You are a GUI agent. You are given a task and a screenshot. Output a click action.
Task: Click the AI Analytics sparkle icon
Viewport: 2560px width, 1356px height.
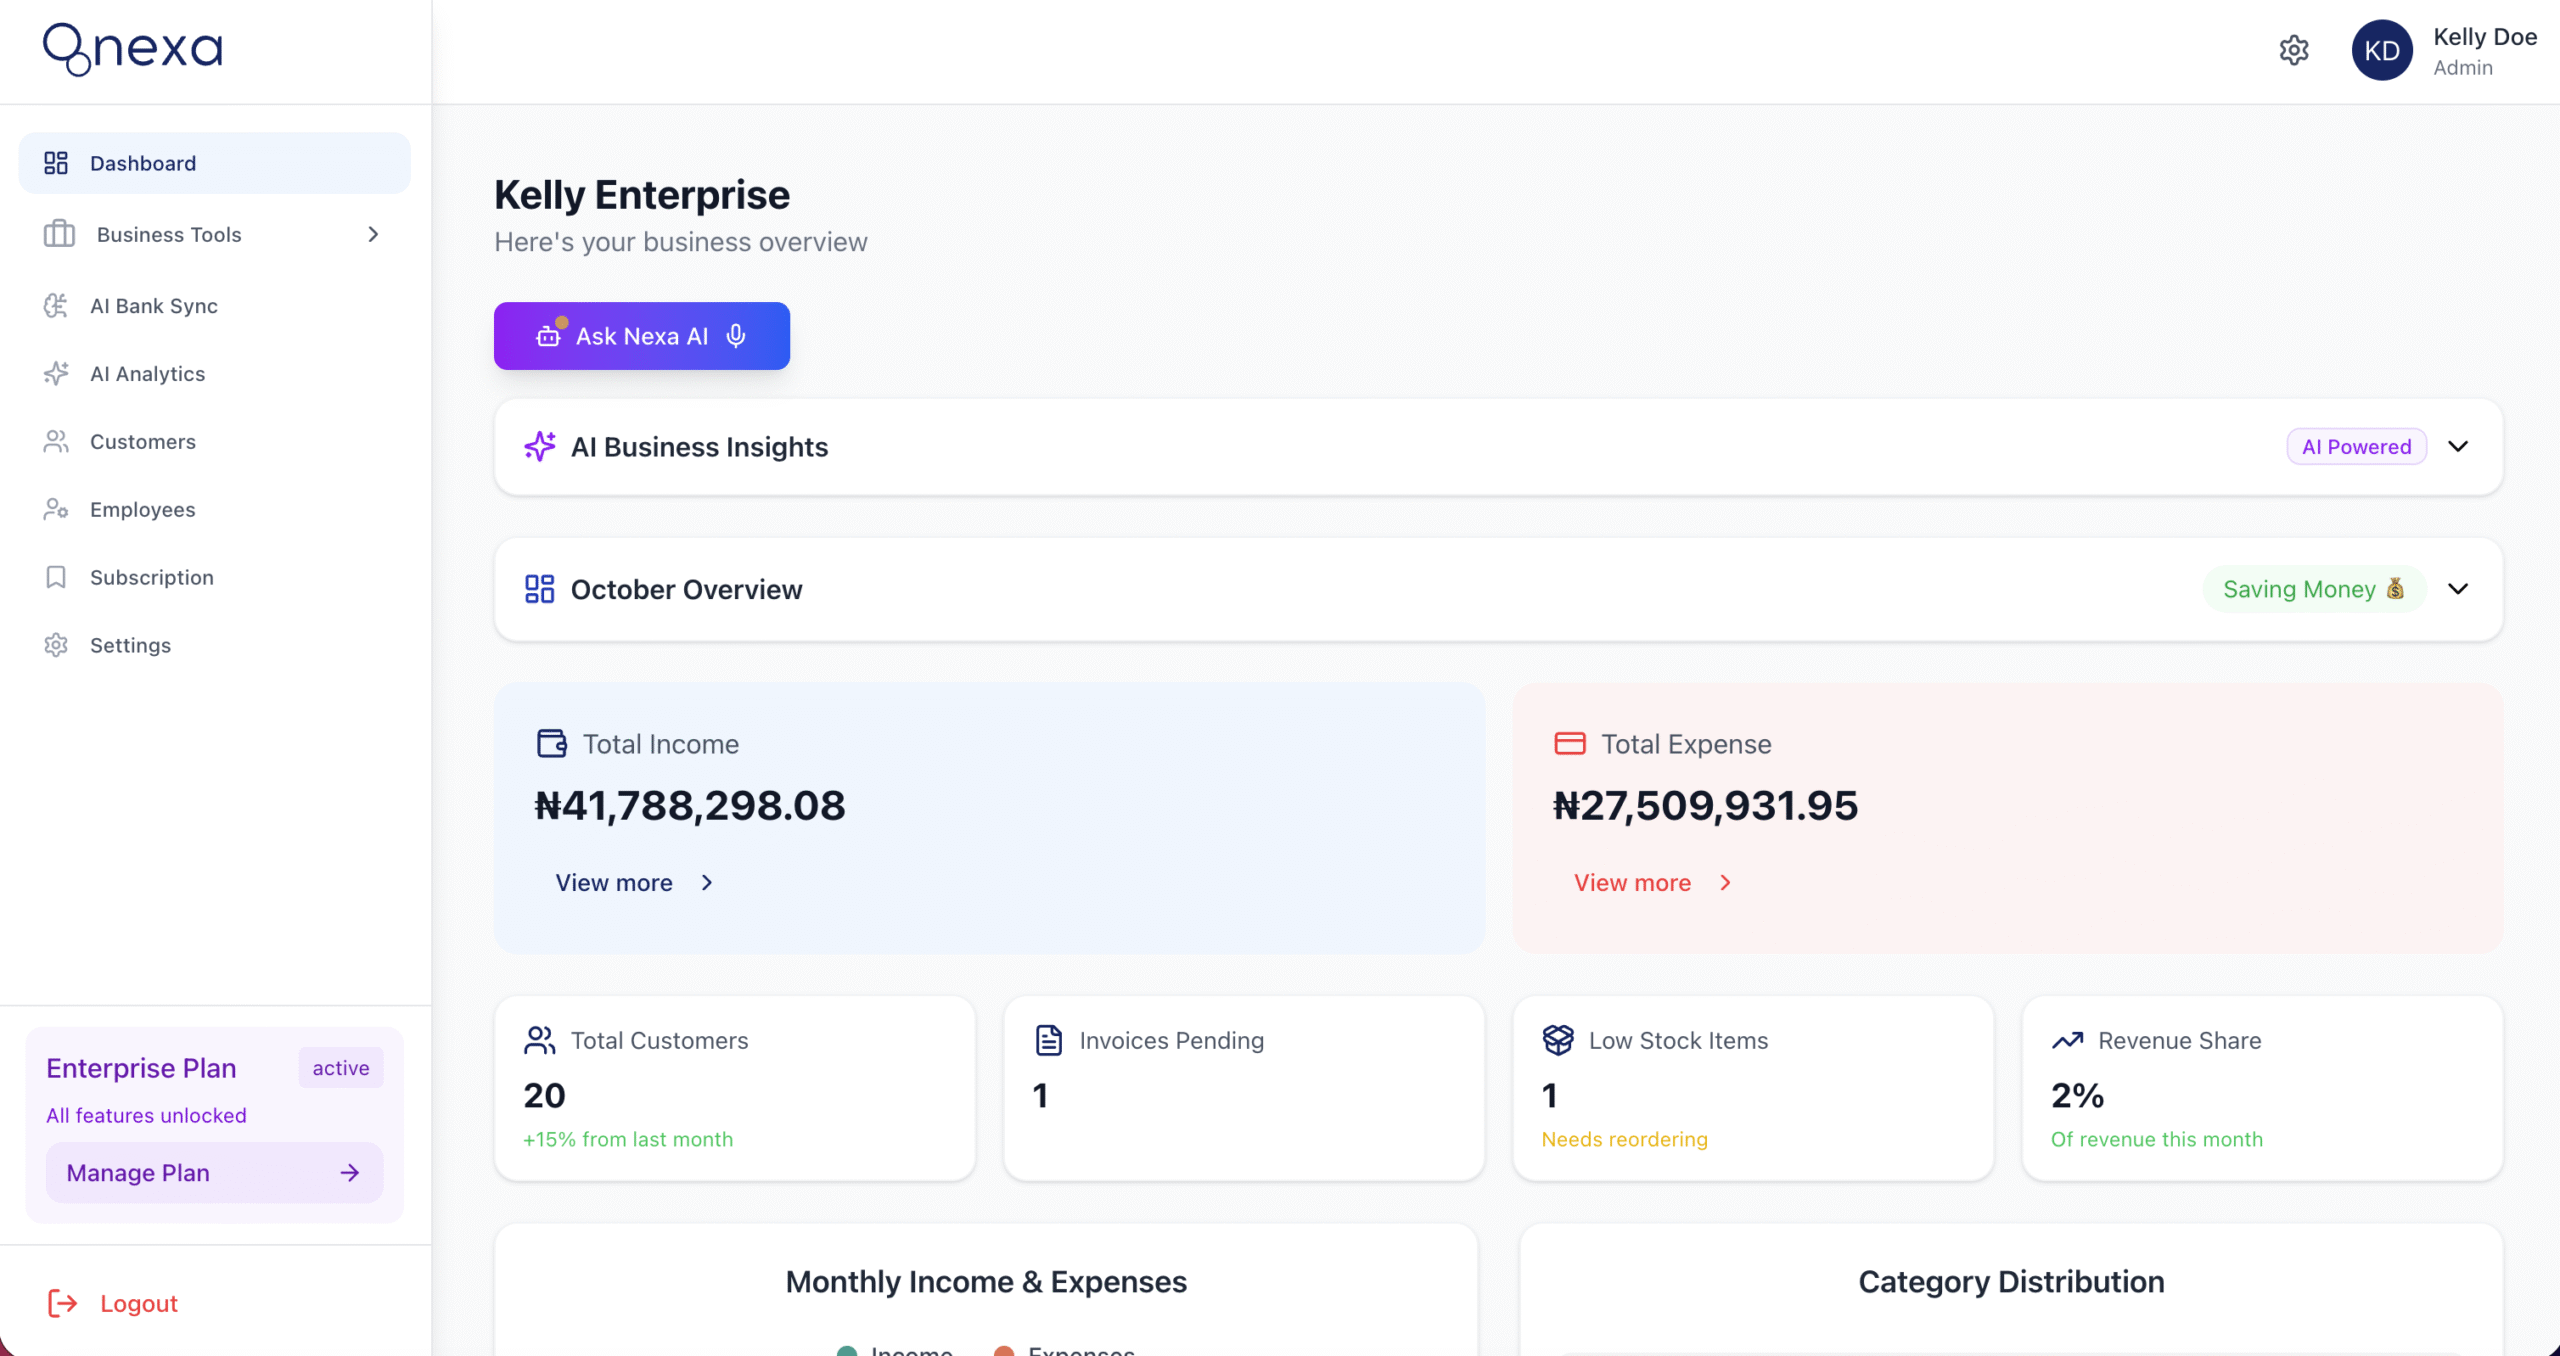click(56, 374)
